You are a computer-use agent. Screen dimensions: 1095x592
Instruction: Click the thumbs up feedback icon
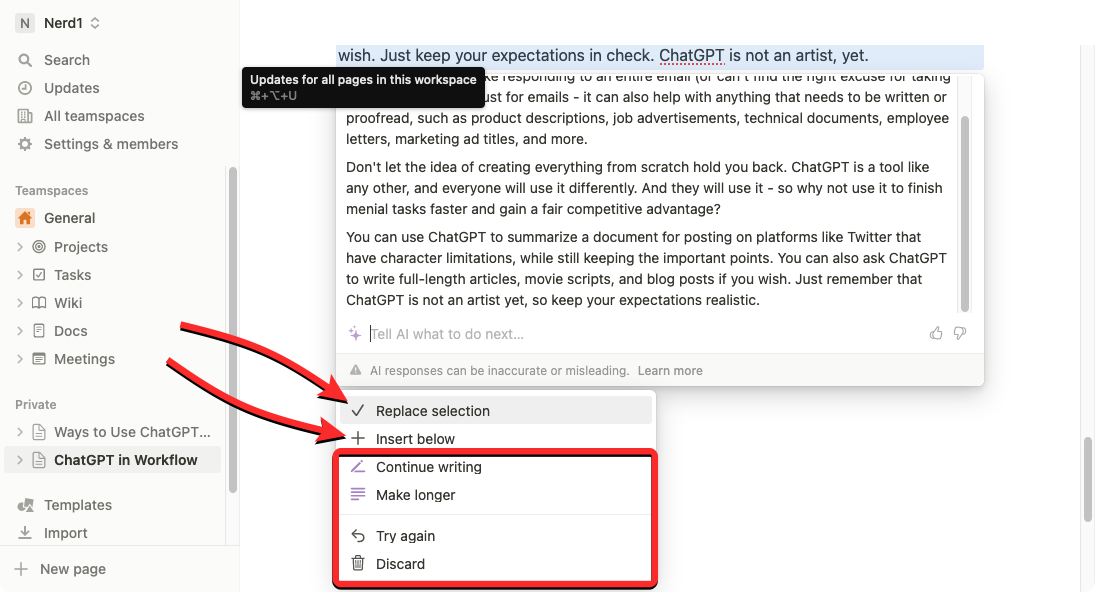point(936,333)
